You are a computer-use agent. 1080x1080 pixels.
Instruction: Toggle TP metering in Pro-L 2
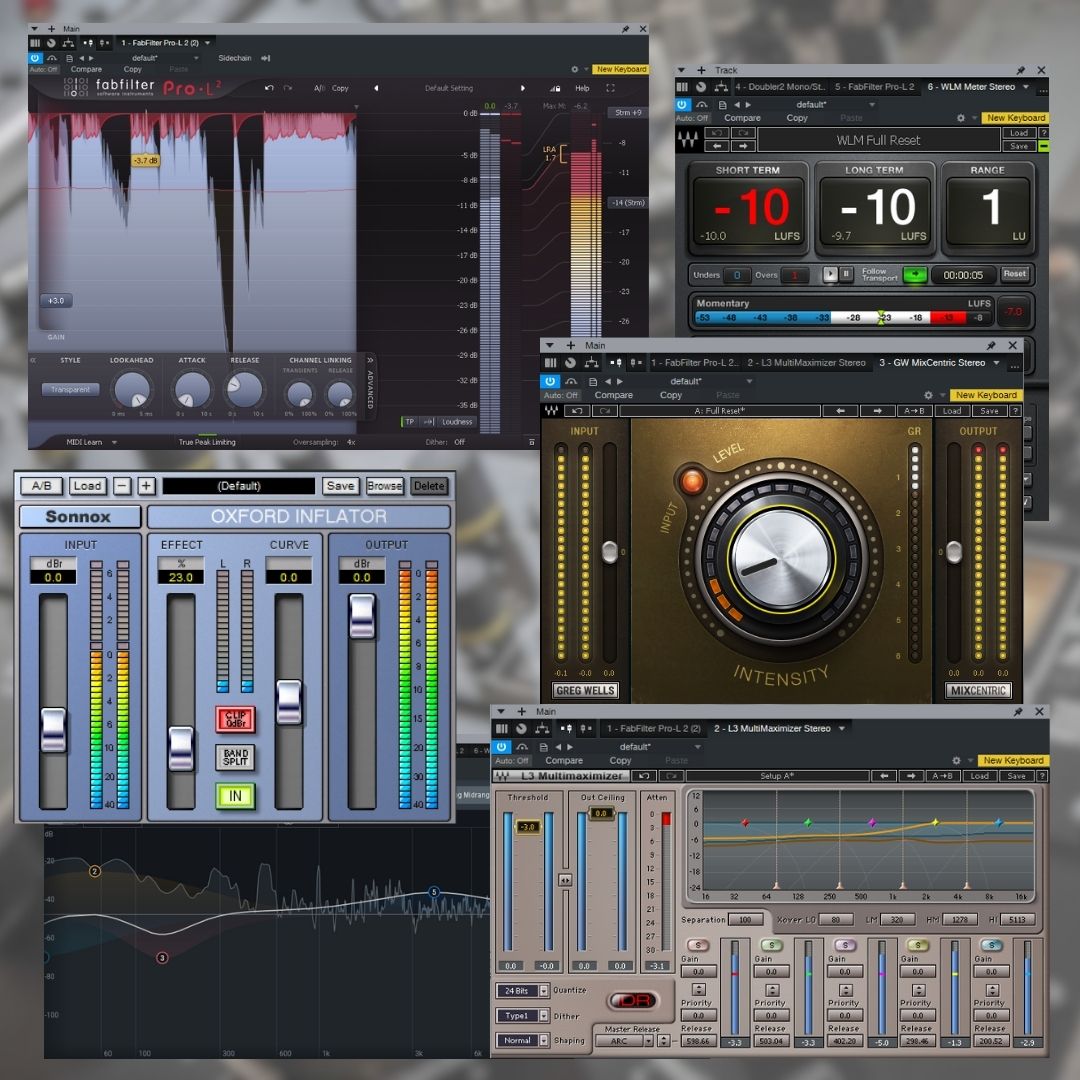(410, 422)
